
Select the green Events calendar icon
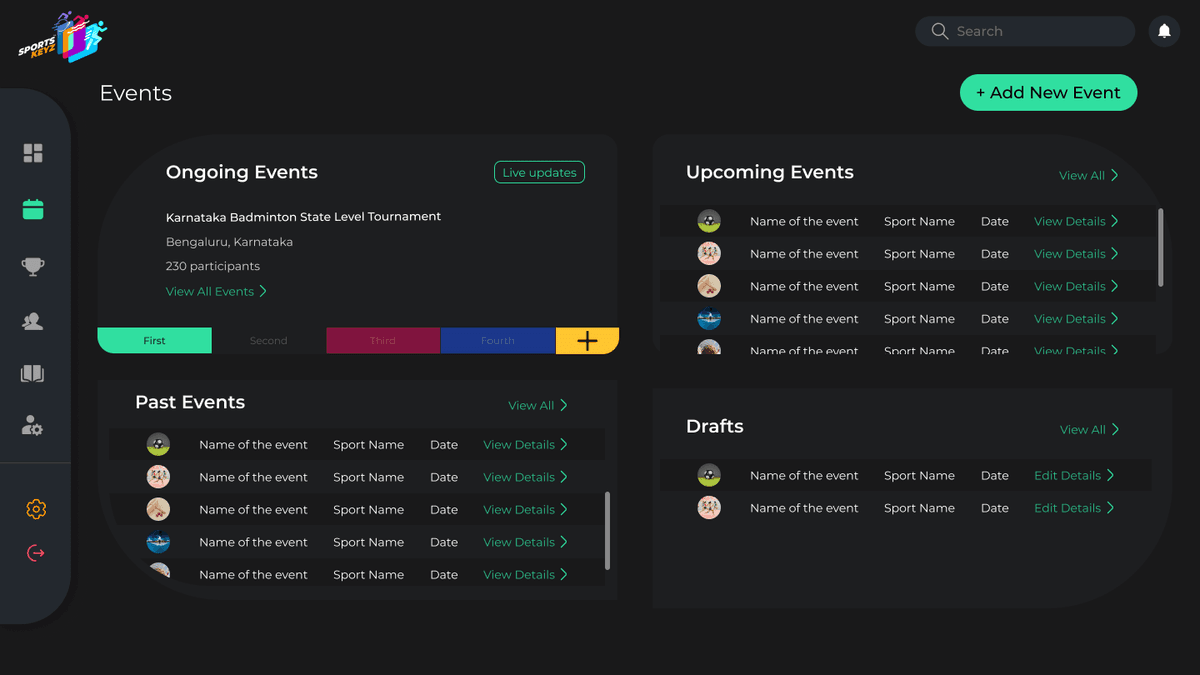coord(33,209)
